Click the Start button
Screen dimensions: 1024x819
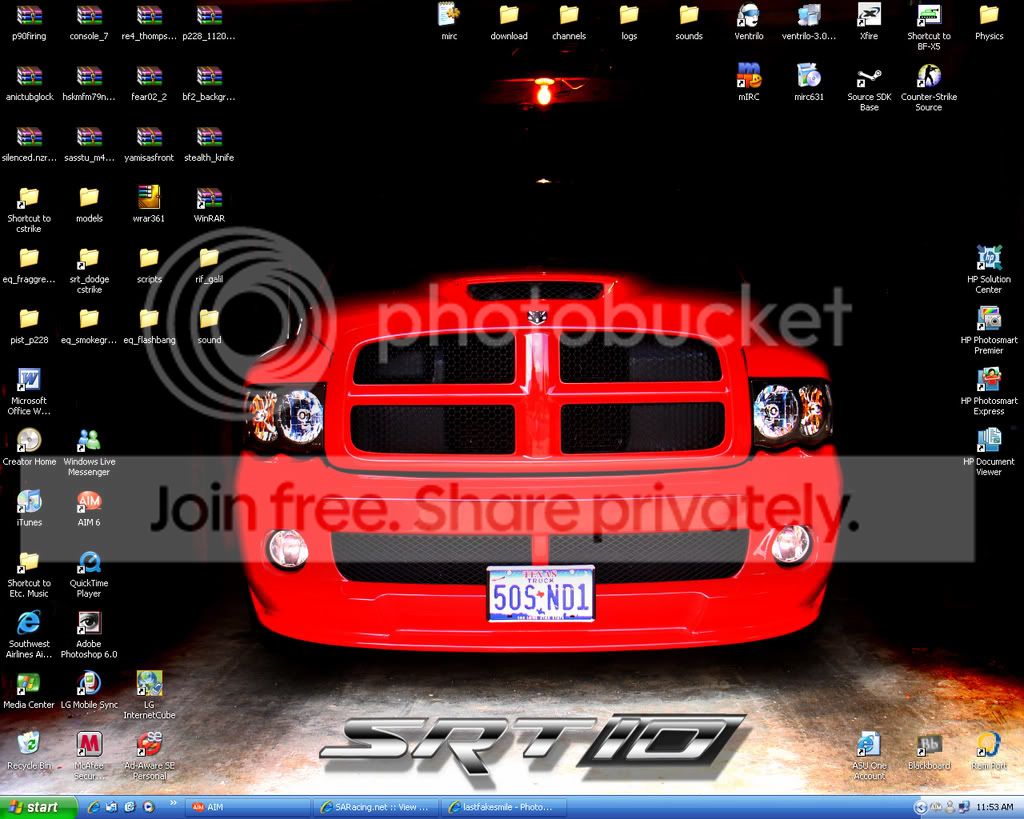(38, 807)
